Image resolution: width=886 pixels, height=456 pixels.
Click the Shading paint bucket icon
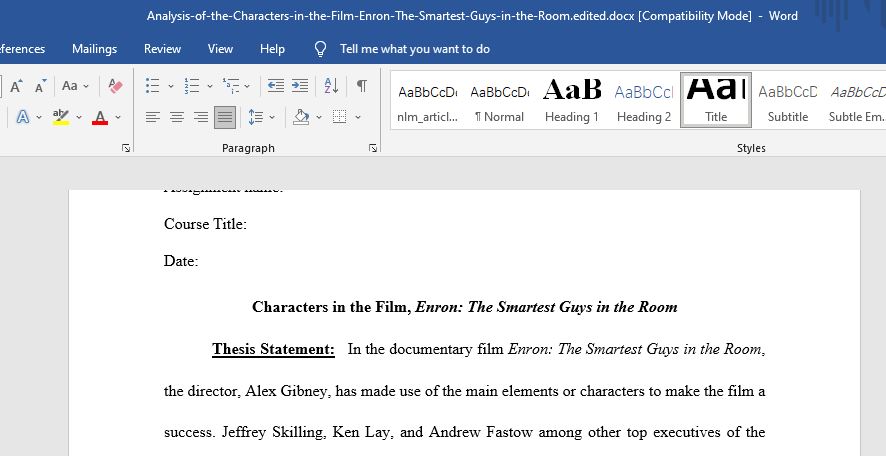301,117
